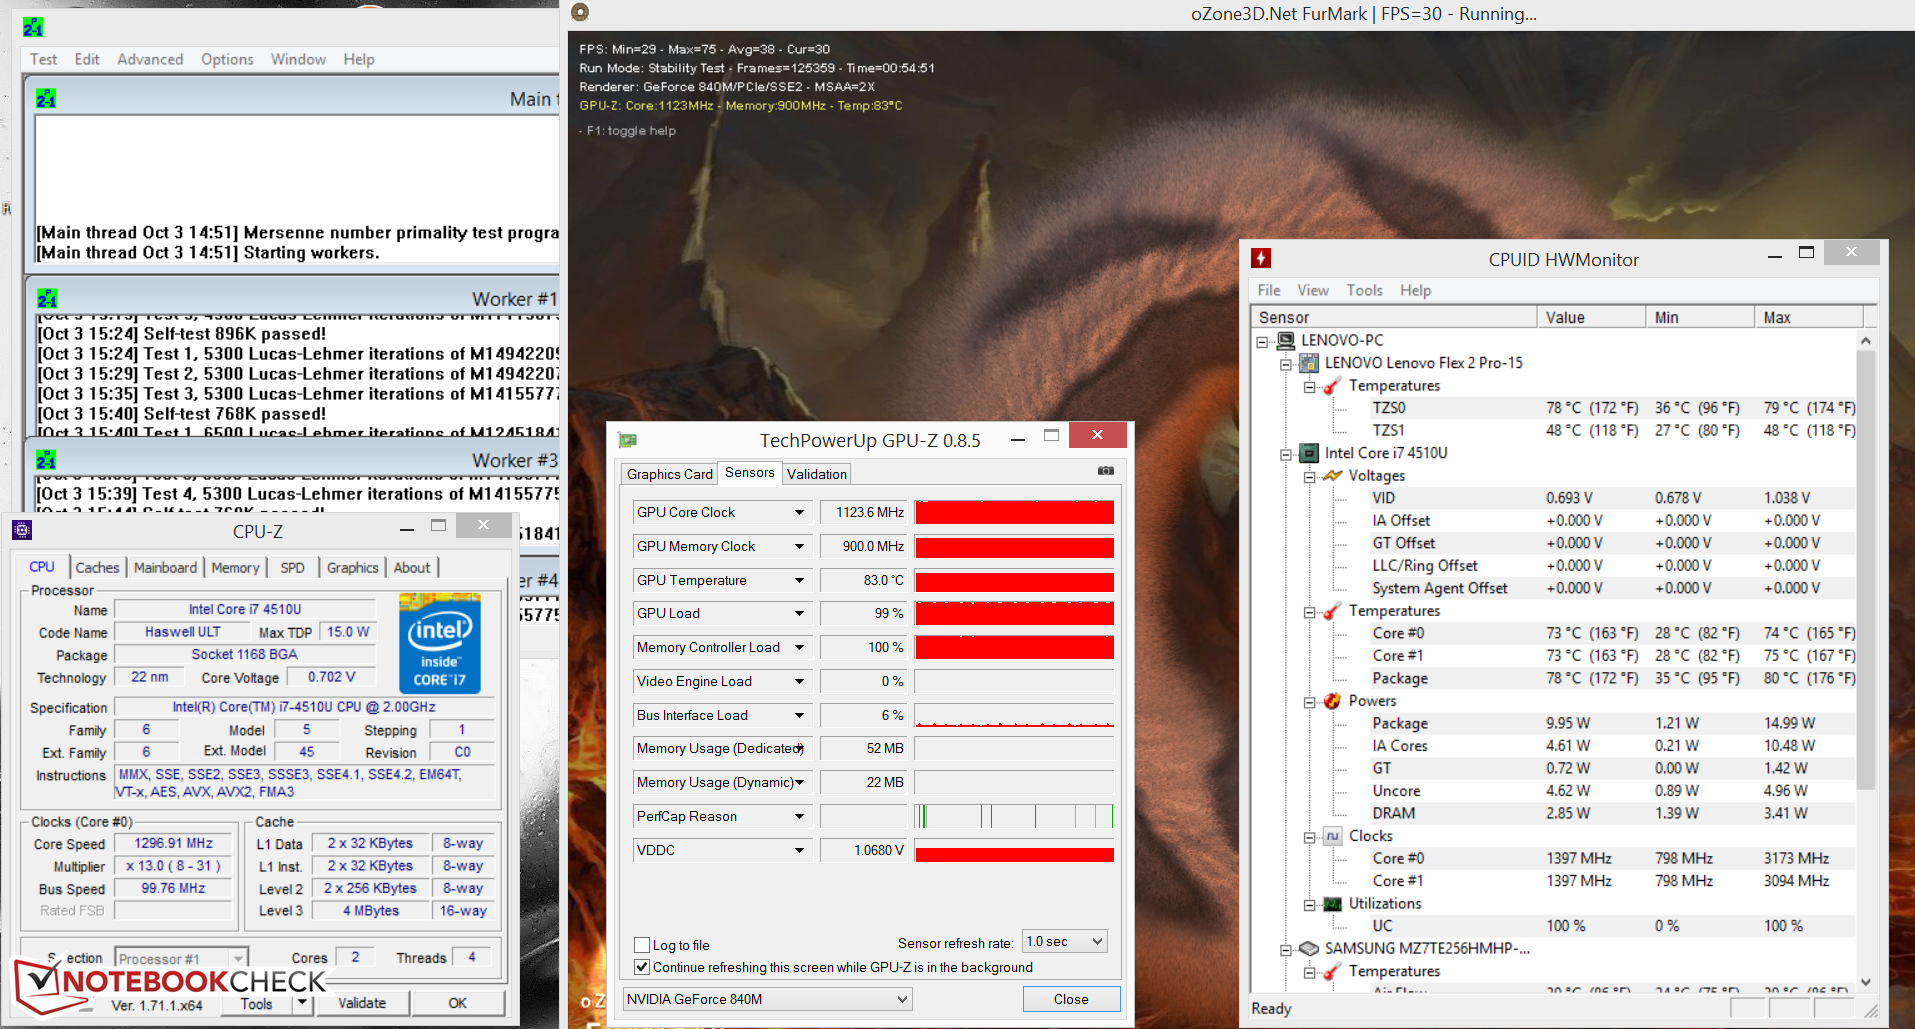Click the OK button in CPU-Z
The height and width of the screenshot is (1029, 1915).
point(457,1003)
